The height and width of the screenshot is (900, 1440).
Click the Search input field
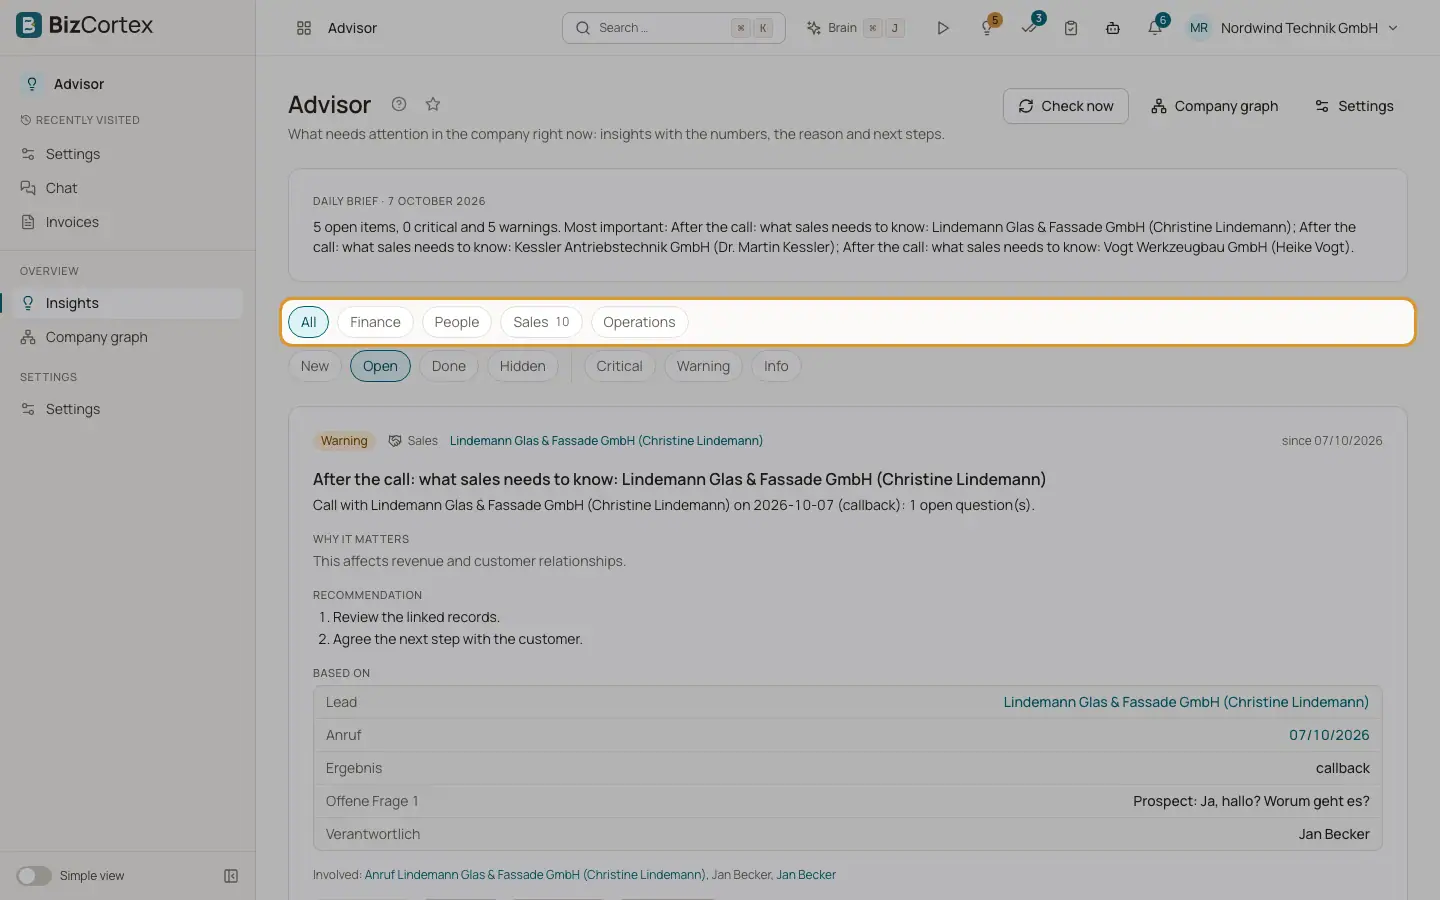click(673, 28)
